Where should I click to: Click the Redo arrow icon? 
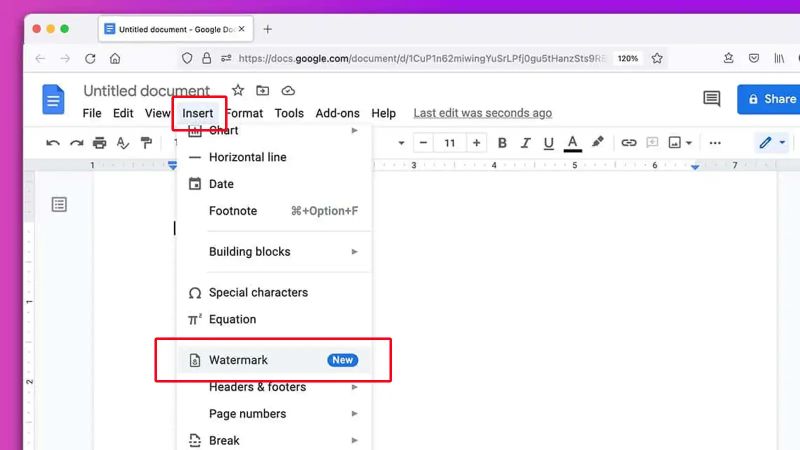click(77, 143)
